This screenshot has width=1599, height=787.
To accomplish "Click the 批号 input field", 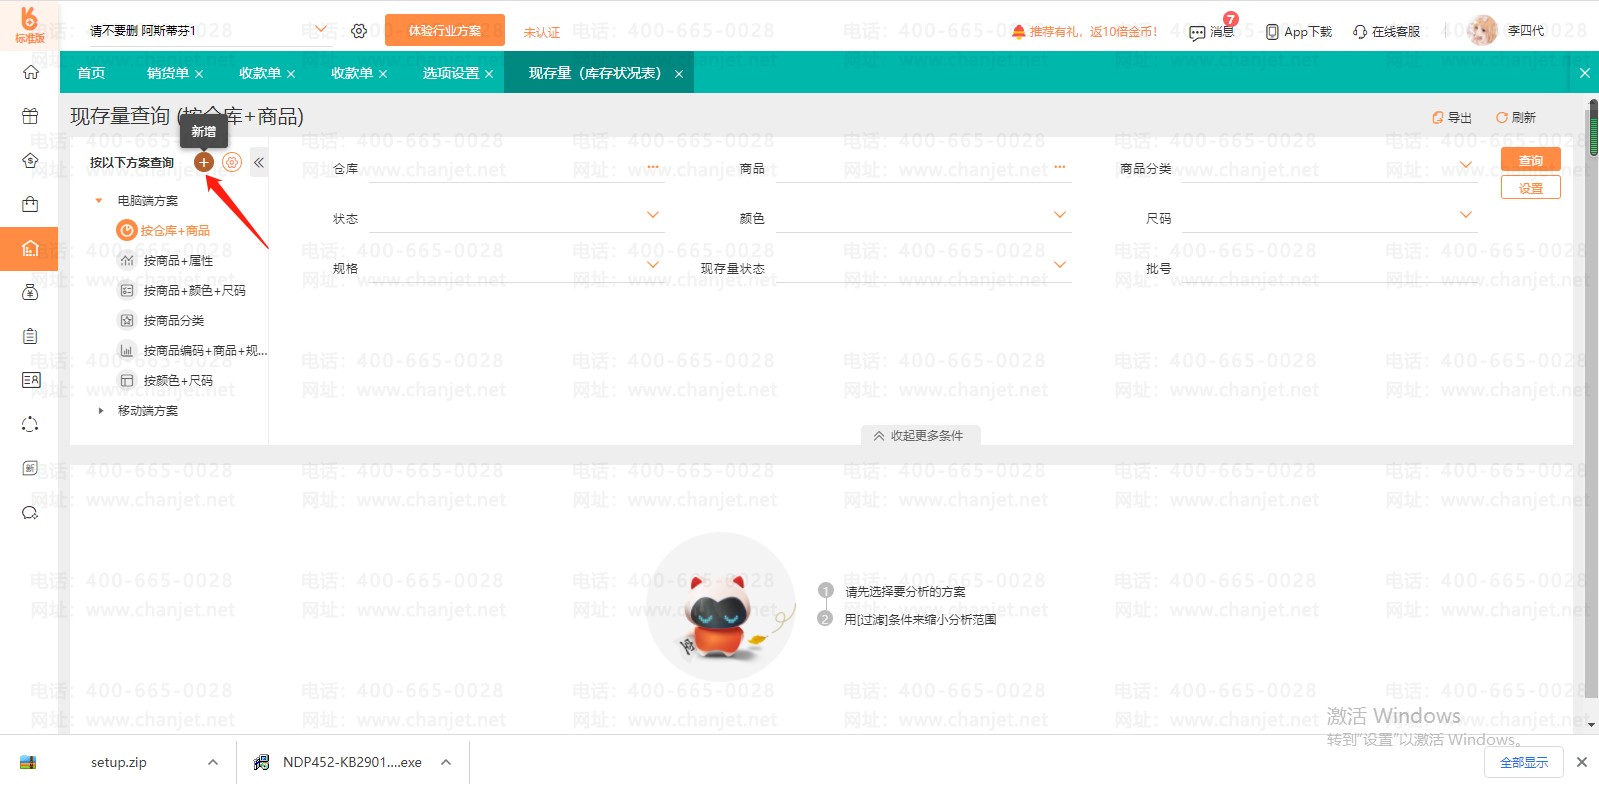I will 1328,268.
